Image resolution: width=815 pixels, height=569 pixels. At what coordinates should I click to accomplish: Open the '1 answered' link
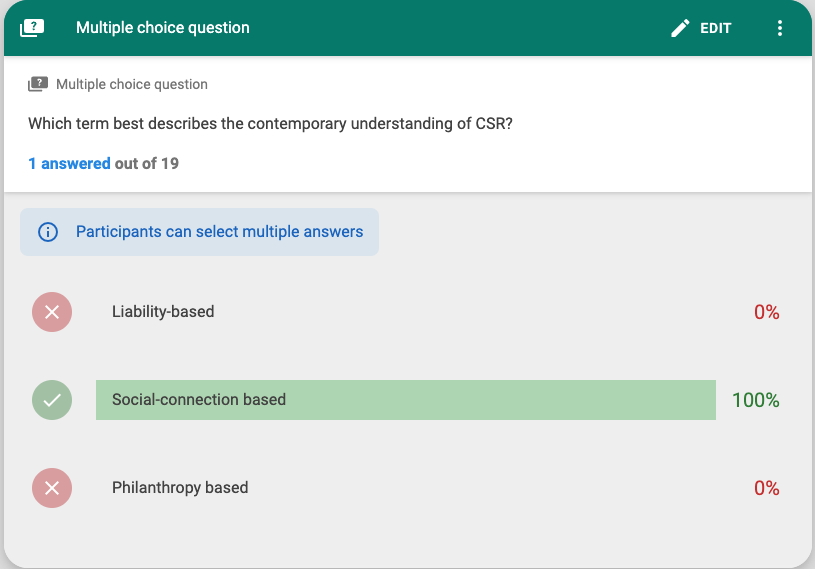(69, 164)
